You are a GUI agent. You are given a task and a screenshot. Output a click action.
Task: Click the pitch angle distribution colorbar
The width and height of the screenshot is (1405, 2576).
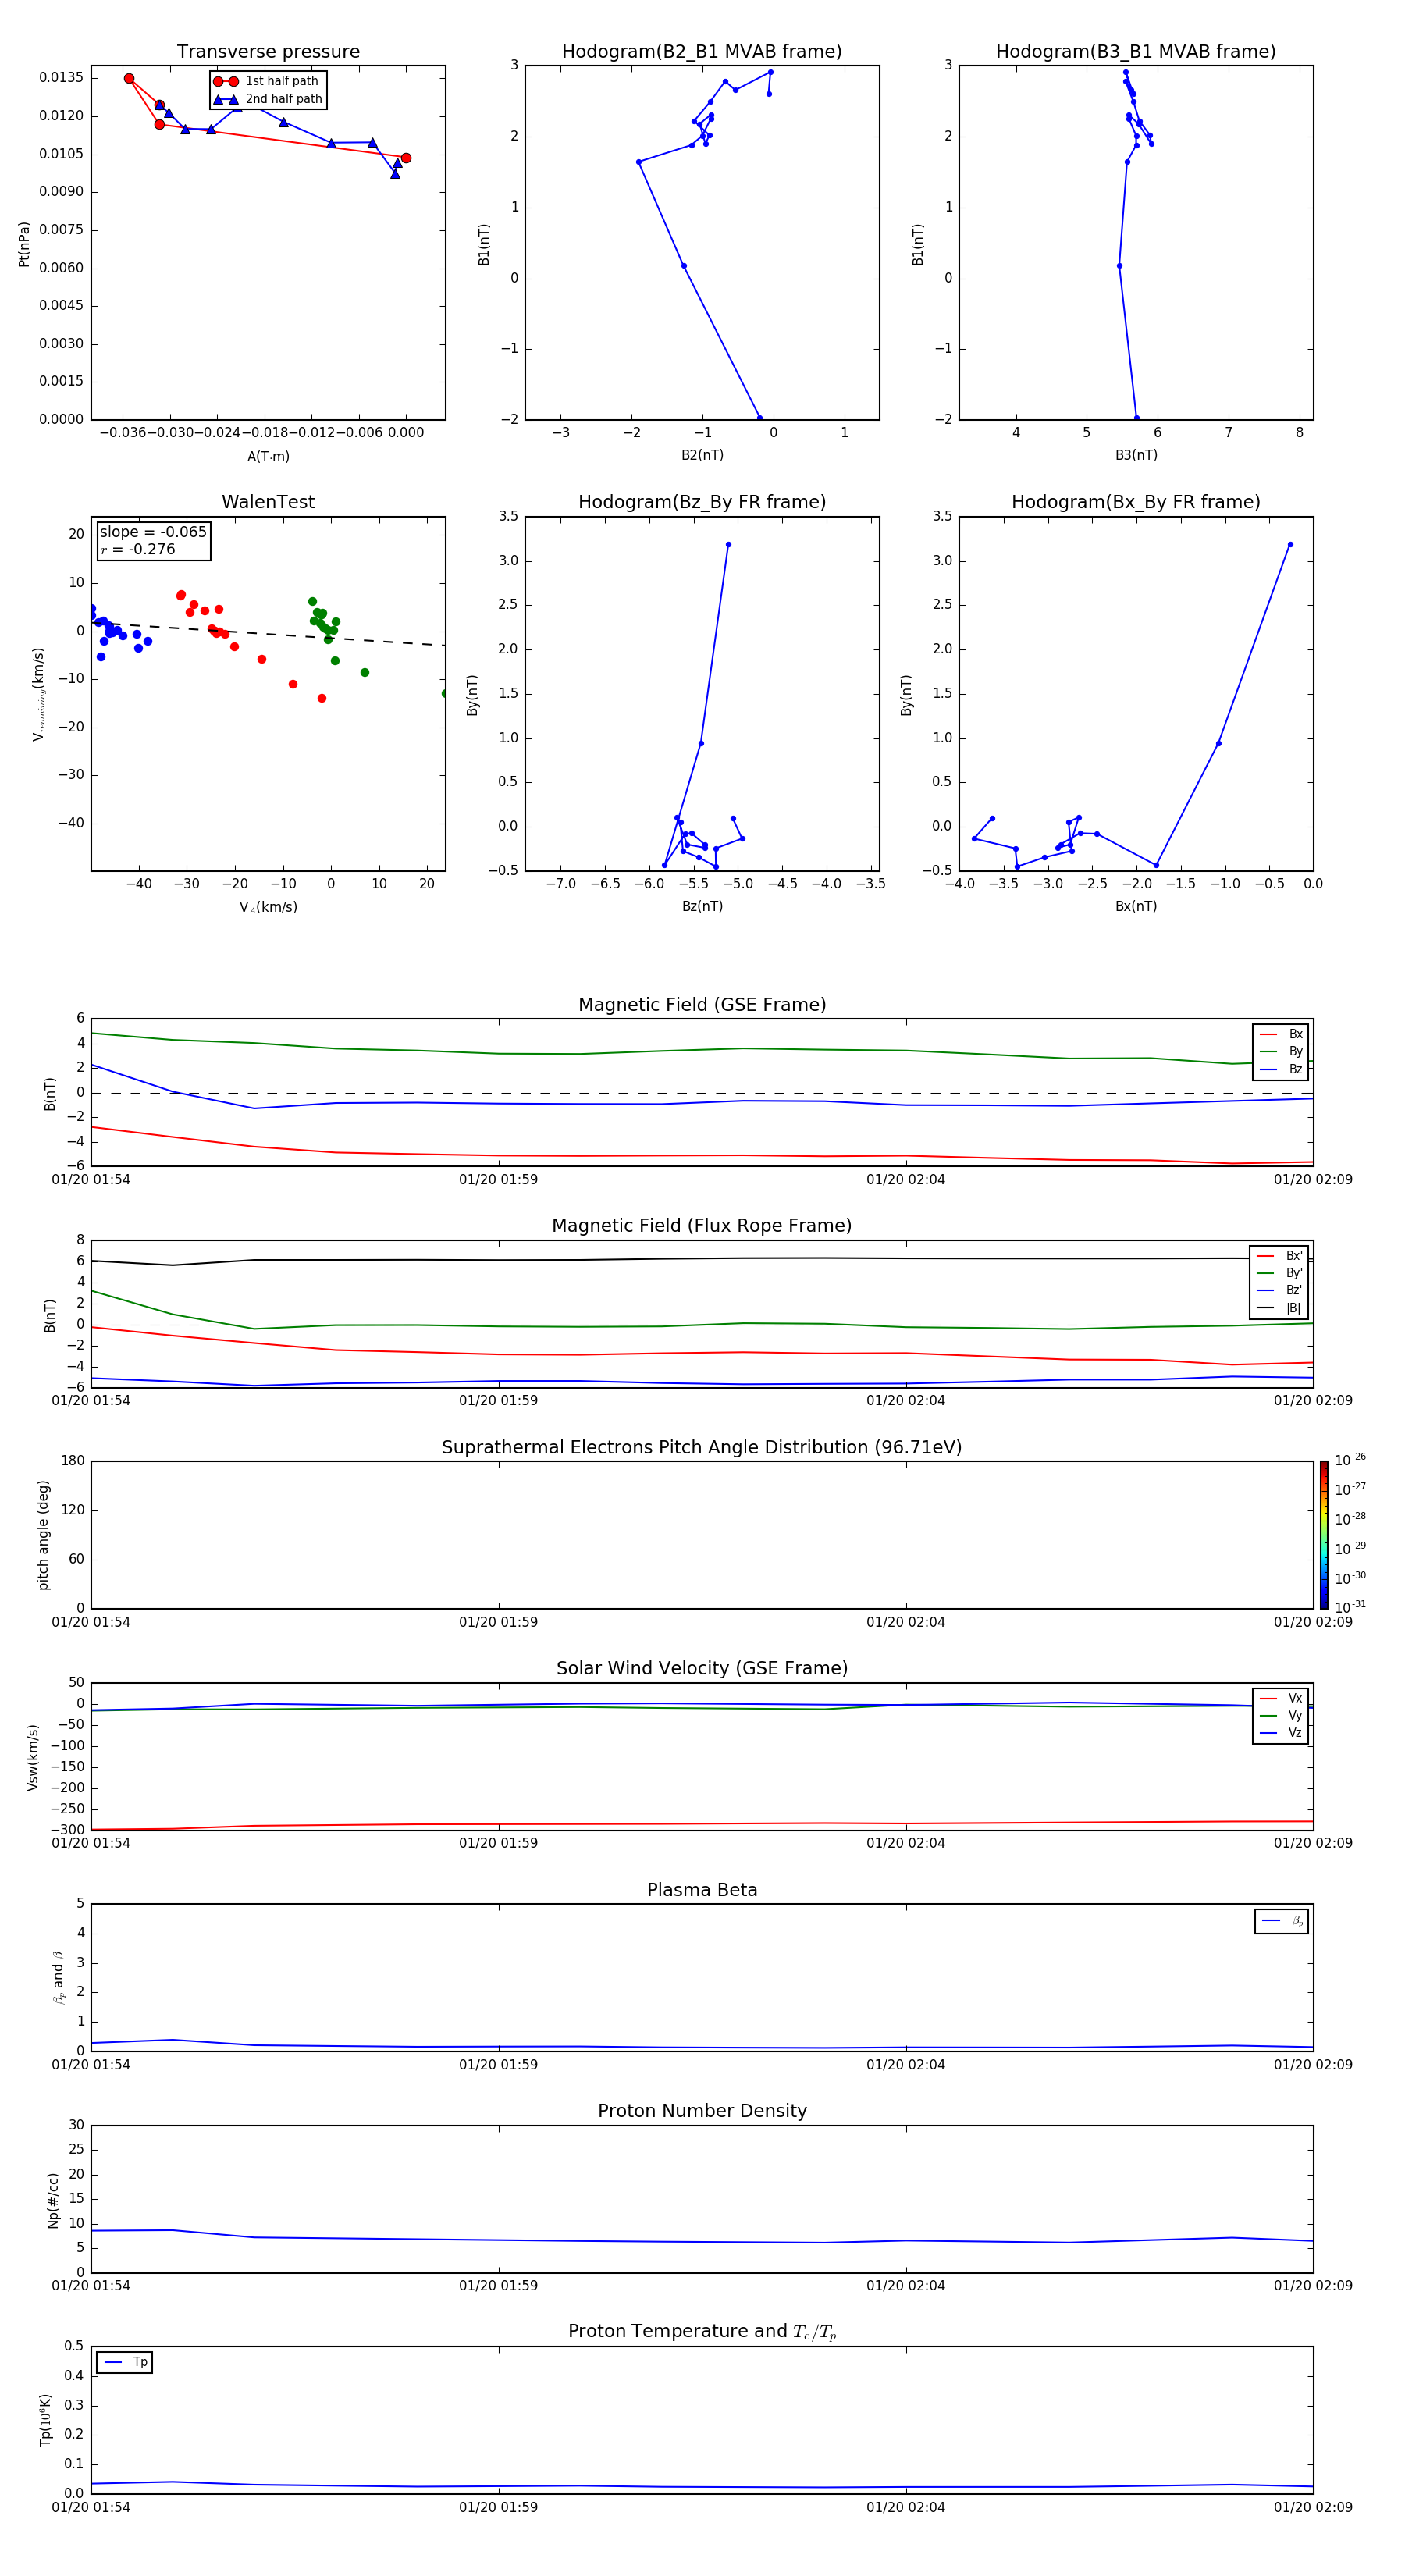point(1324,1535)
